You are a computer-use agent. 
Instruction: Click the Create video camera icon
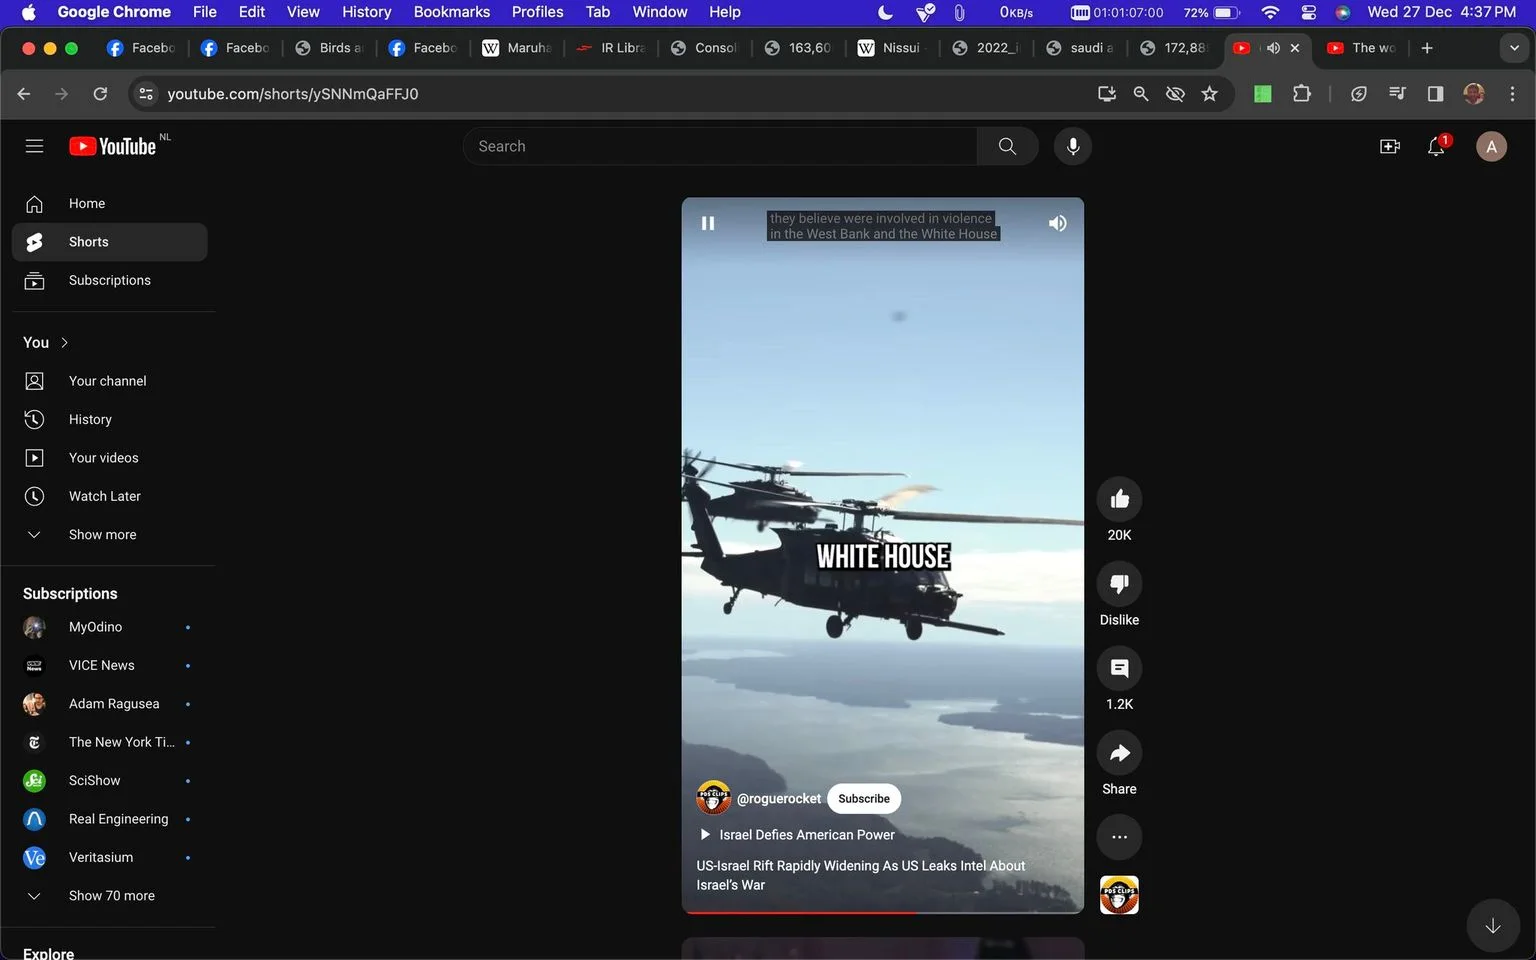tap(1390, 146)
